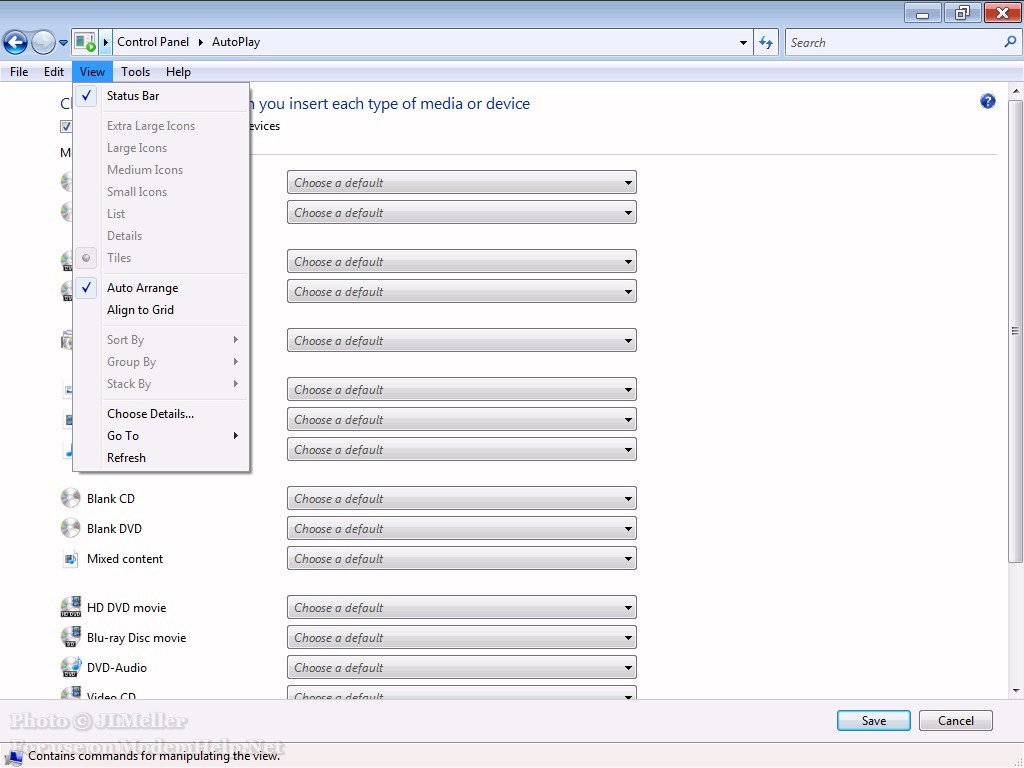Click the HD DVD movie label
1024x768 pixels.
pos(127,608)
